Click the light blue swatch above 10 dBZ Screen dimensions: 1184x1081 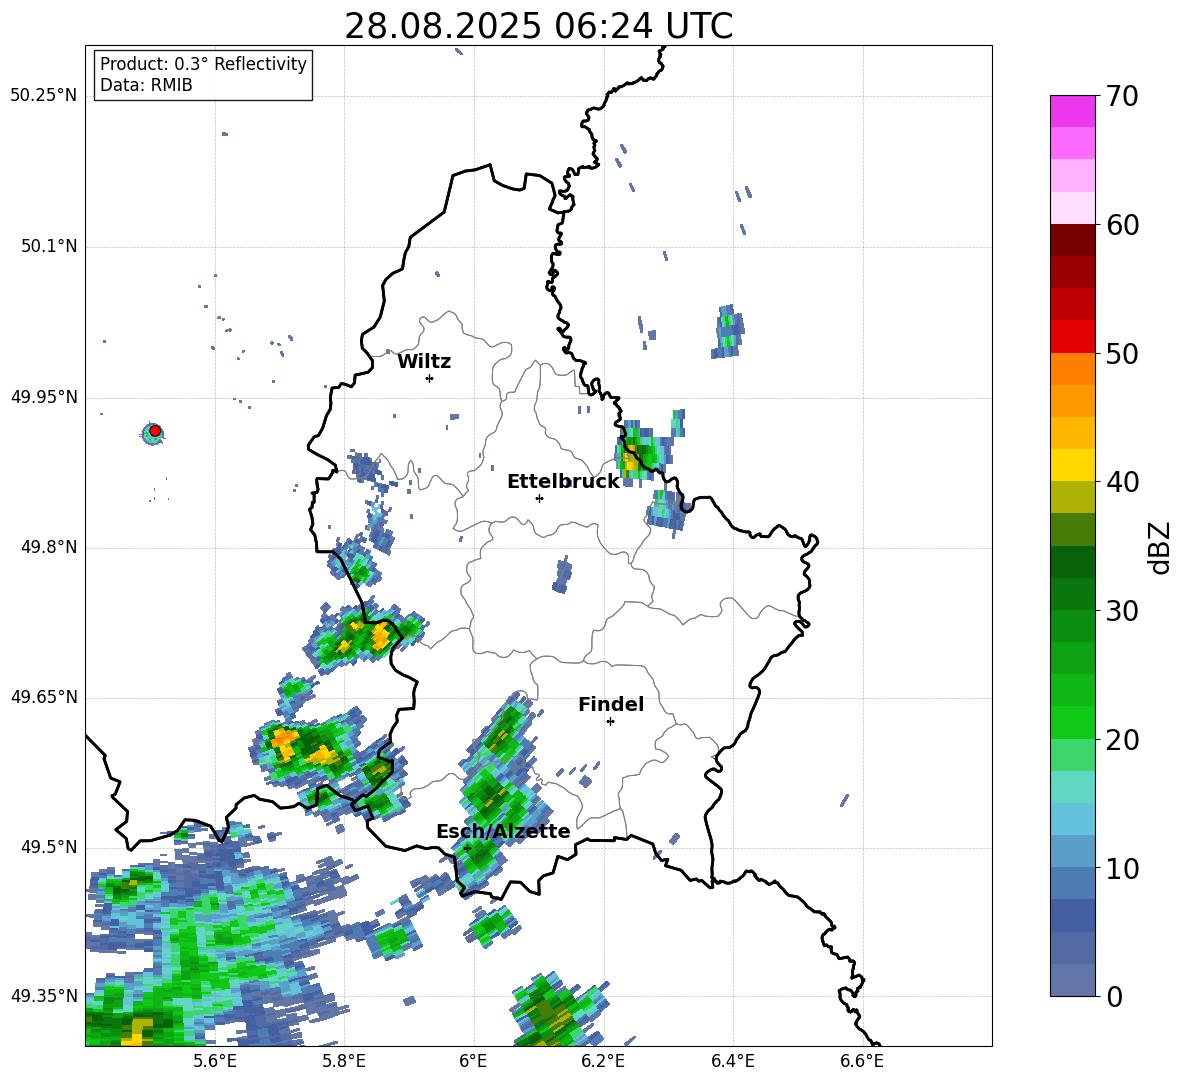[x=1072, y=851]
